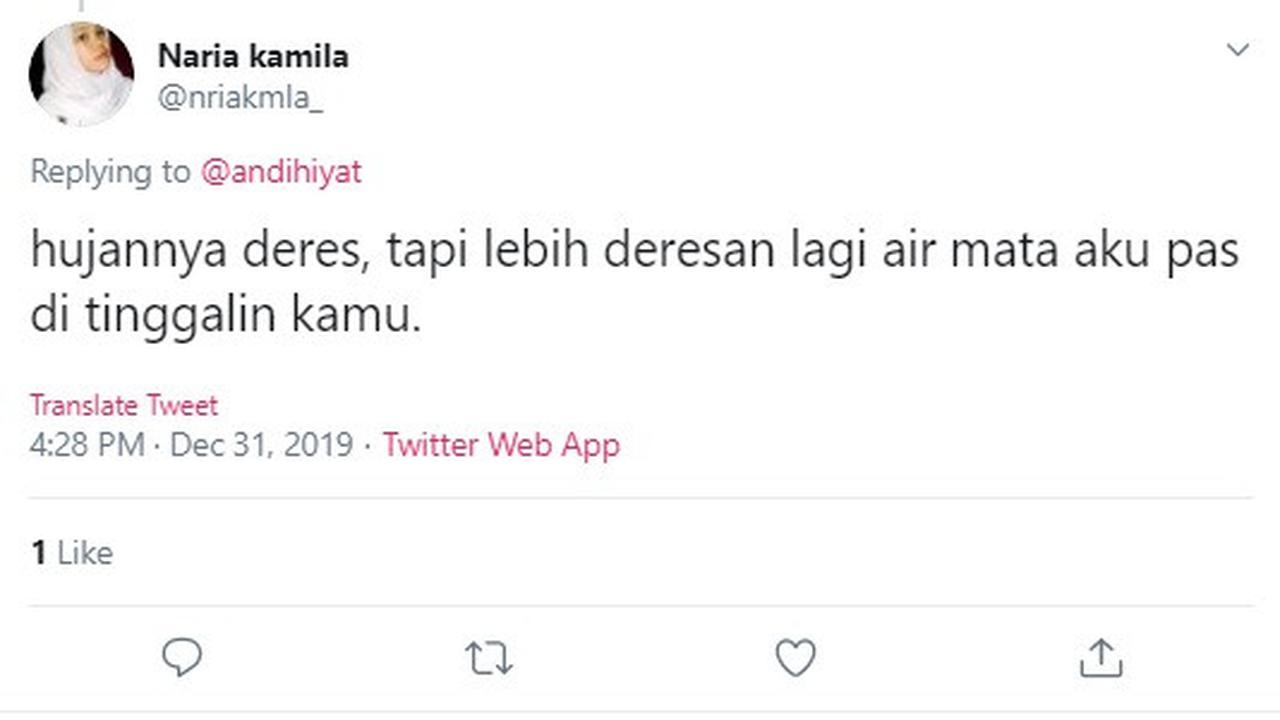1280x720 pixels.
Task: Open Naria kamila's profile picture
Action: (x=81, y=74)
